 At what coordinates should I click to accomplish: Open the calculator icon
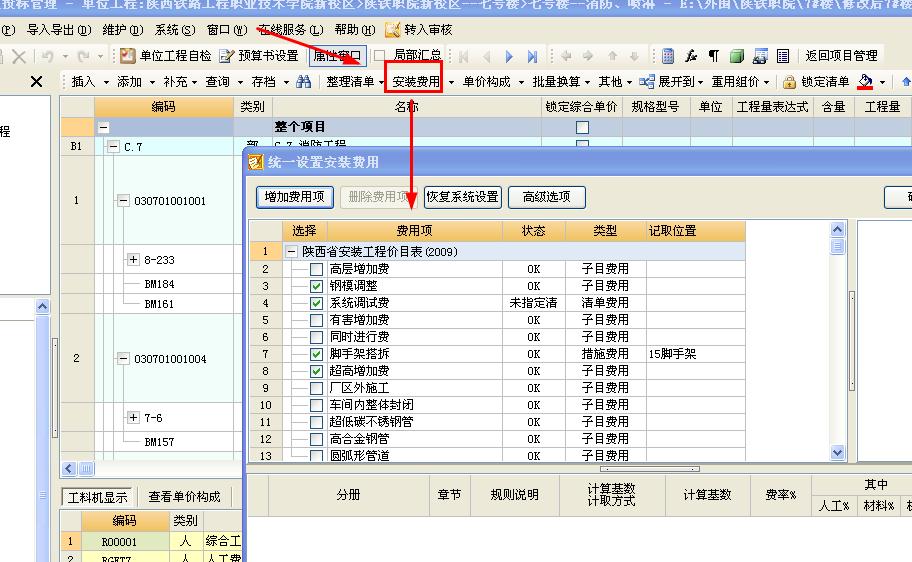[x=668, y=56]
